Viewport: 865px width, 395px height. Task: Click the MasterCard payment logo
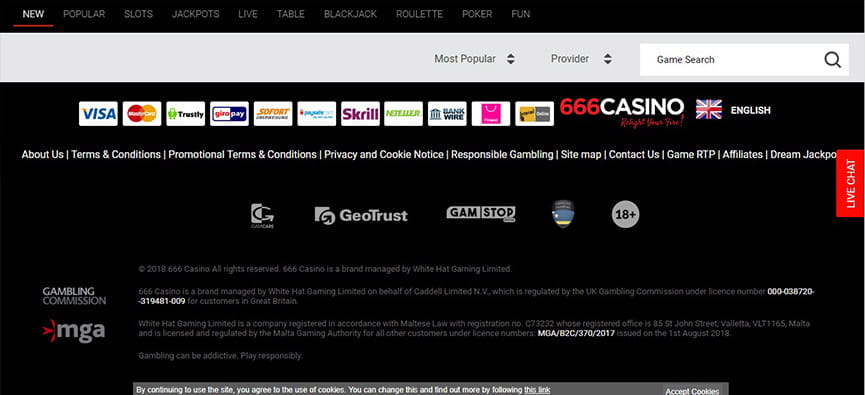click(x=142, y=114)
